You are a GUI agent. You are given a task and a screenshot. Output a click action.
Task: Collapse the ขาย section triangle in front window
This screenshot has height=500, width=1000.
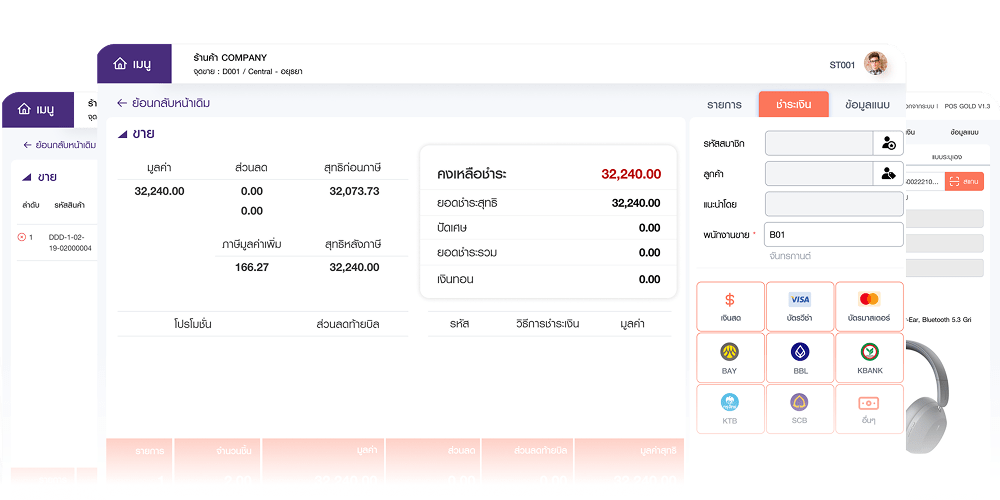[x=122, y=134]
